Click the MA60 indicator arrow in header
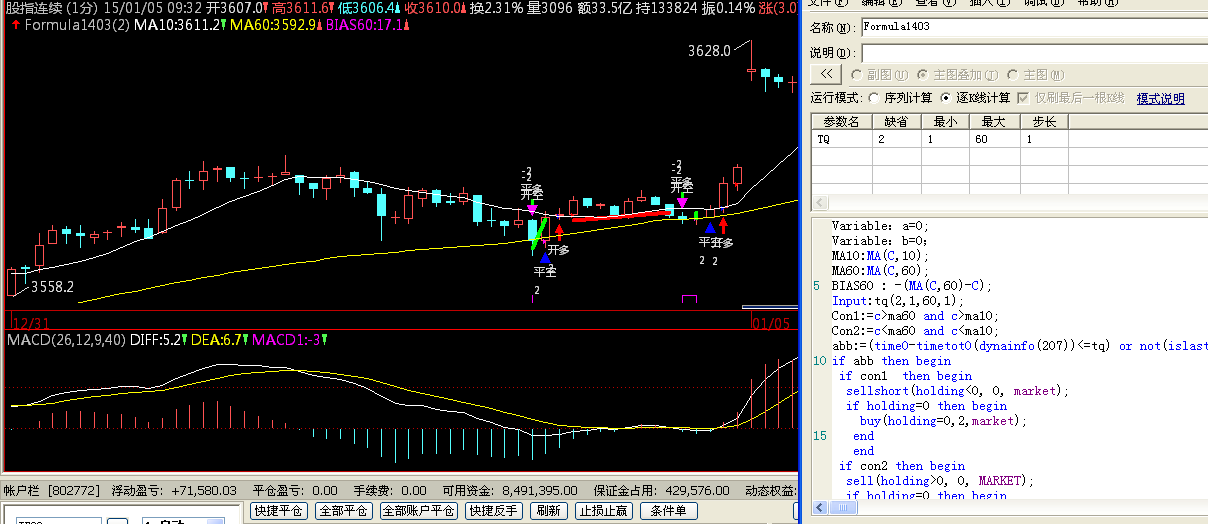The width and height of the screenshot is (1208, 524). pos(320,24)
